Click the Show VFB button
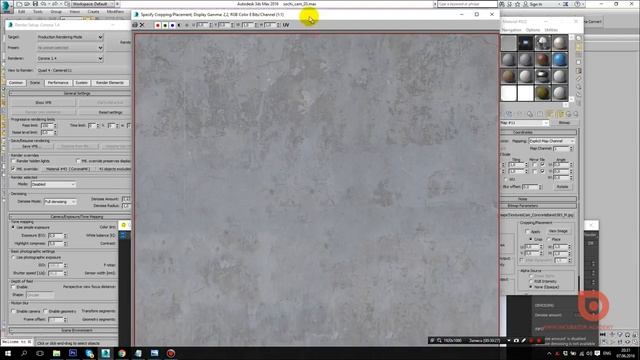Viewport: 640px width, 360px height. (43, 102)
